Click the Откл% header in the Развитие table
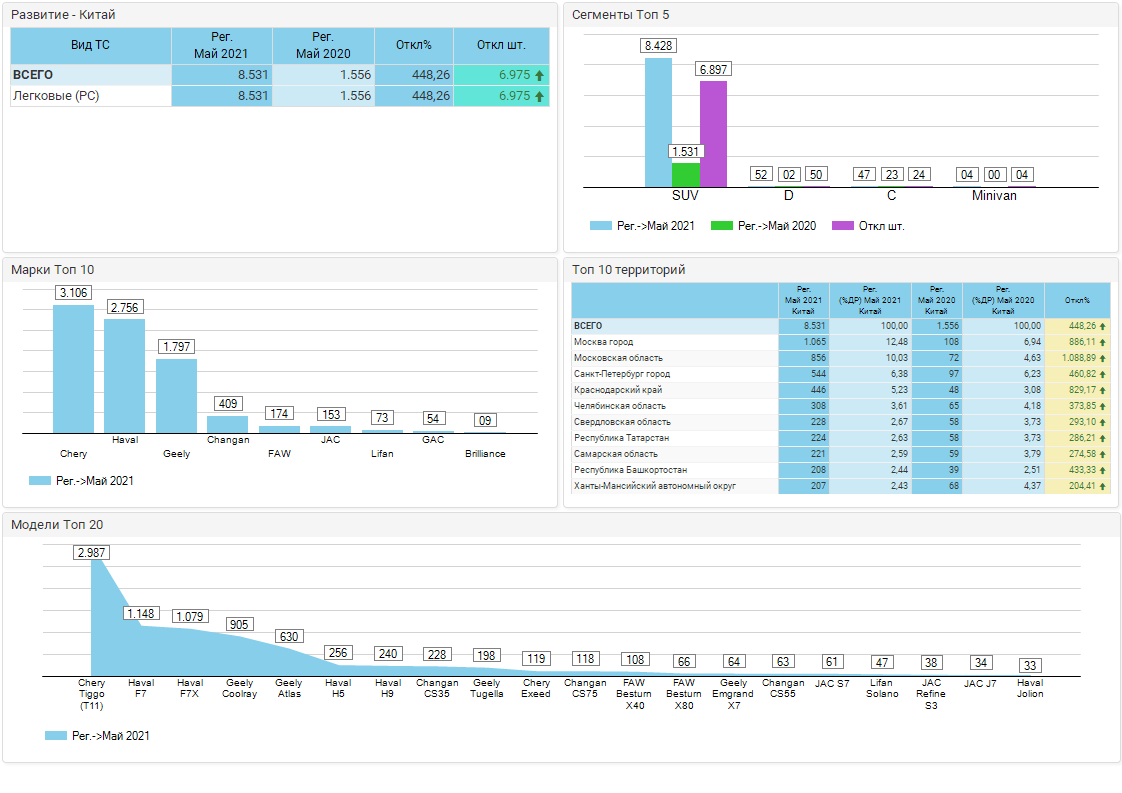 [x=414, y=46]
